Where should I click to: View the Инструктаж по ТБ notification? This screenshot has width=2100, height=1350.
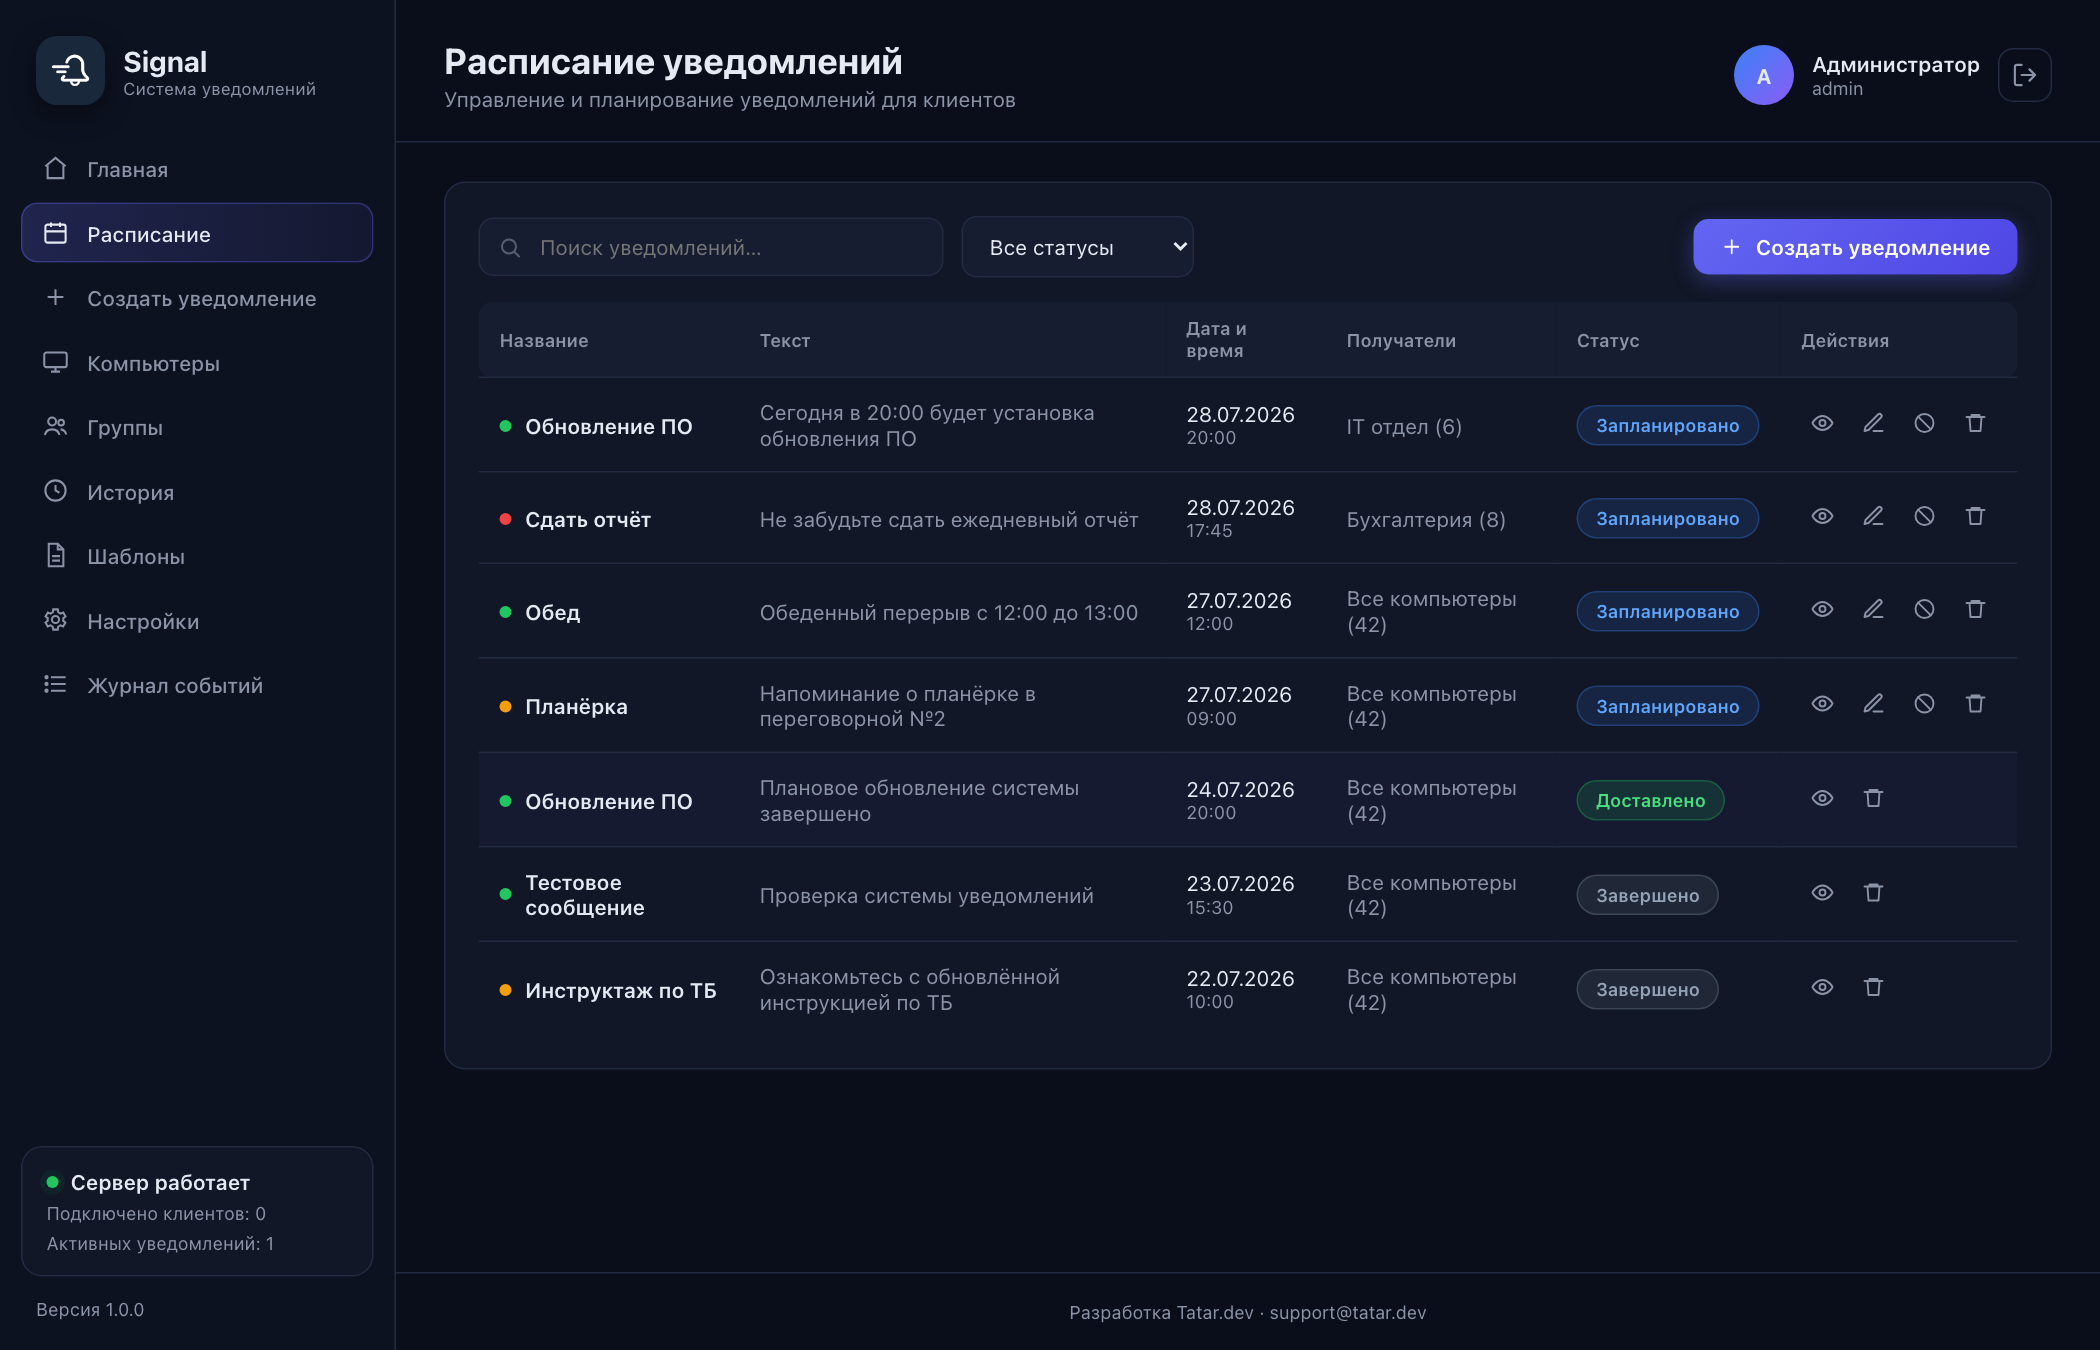pos(1822,987)
